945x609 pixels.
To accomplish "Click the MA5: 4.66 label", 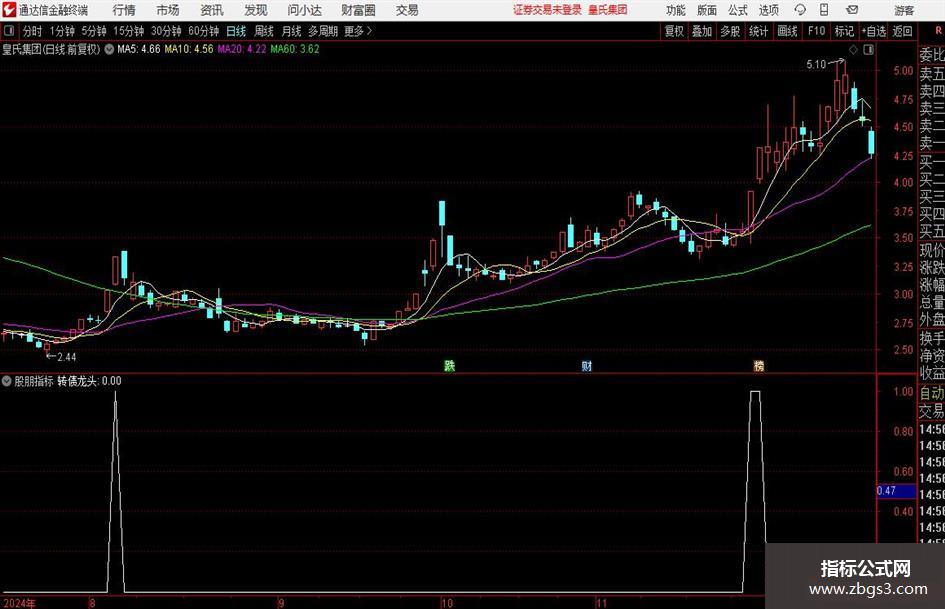I will coord(139,49).
